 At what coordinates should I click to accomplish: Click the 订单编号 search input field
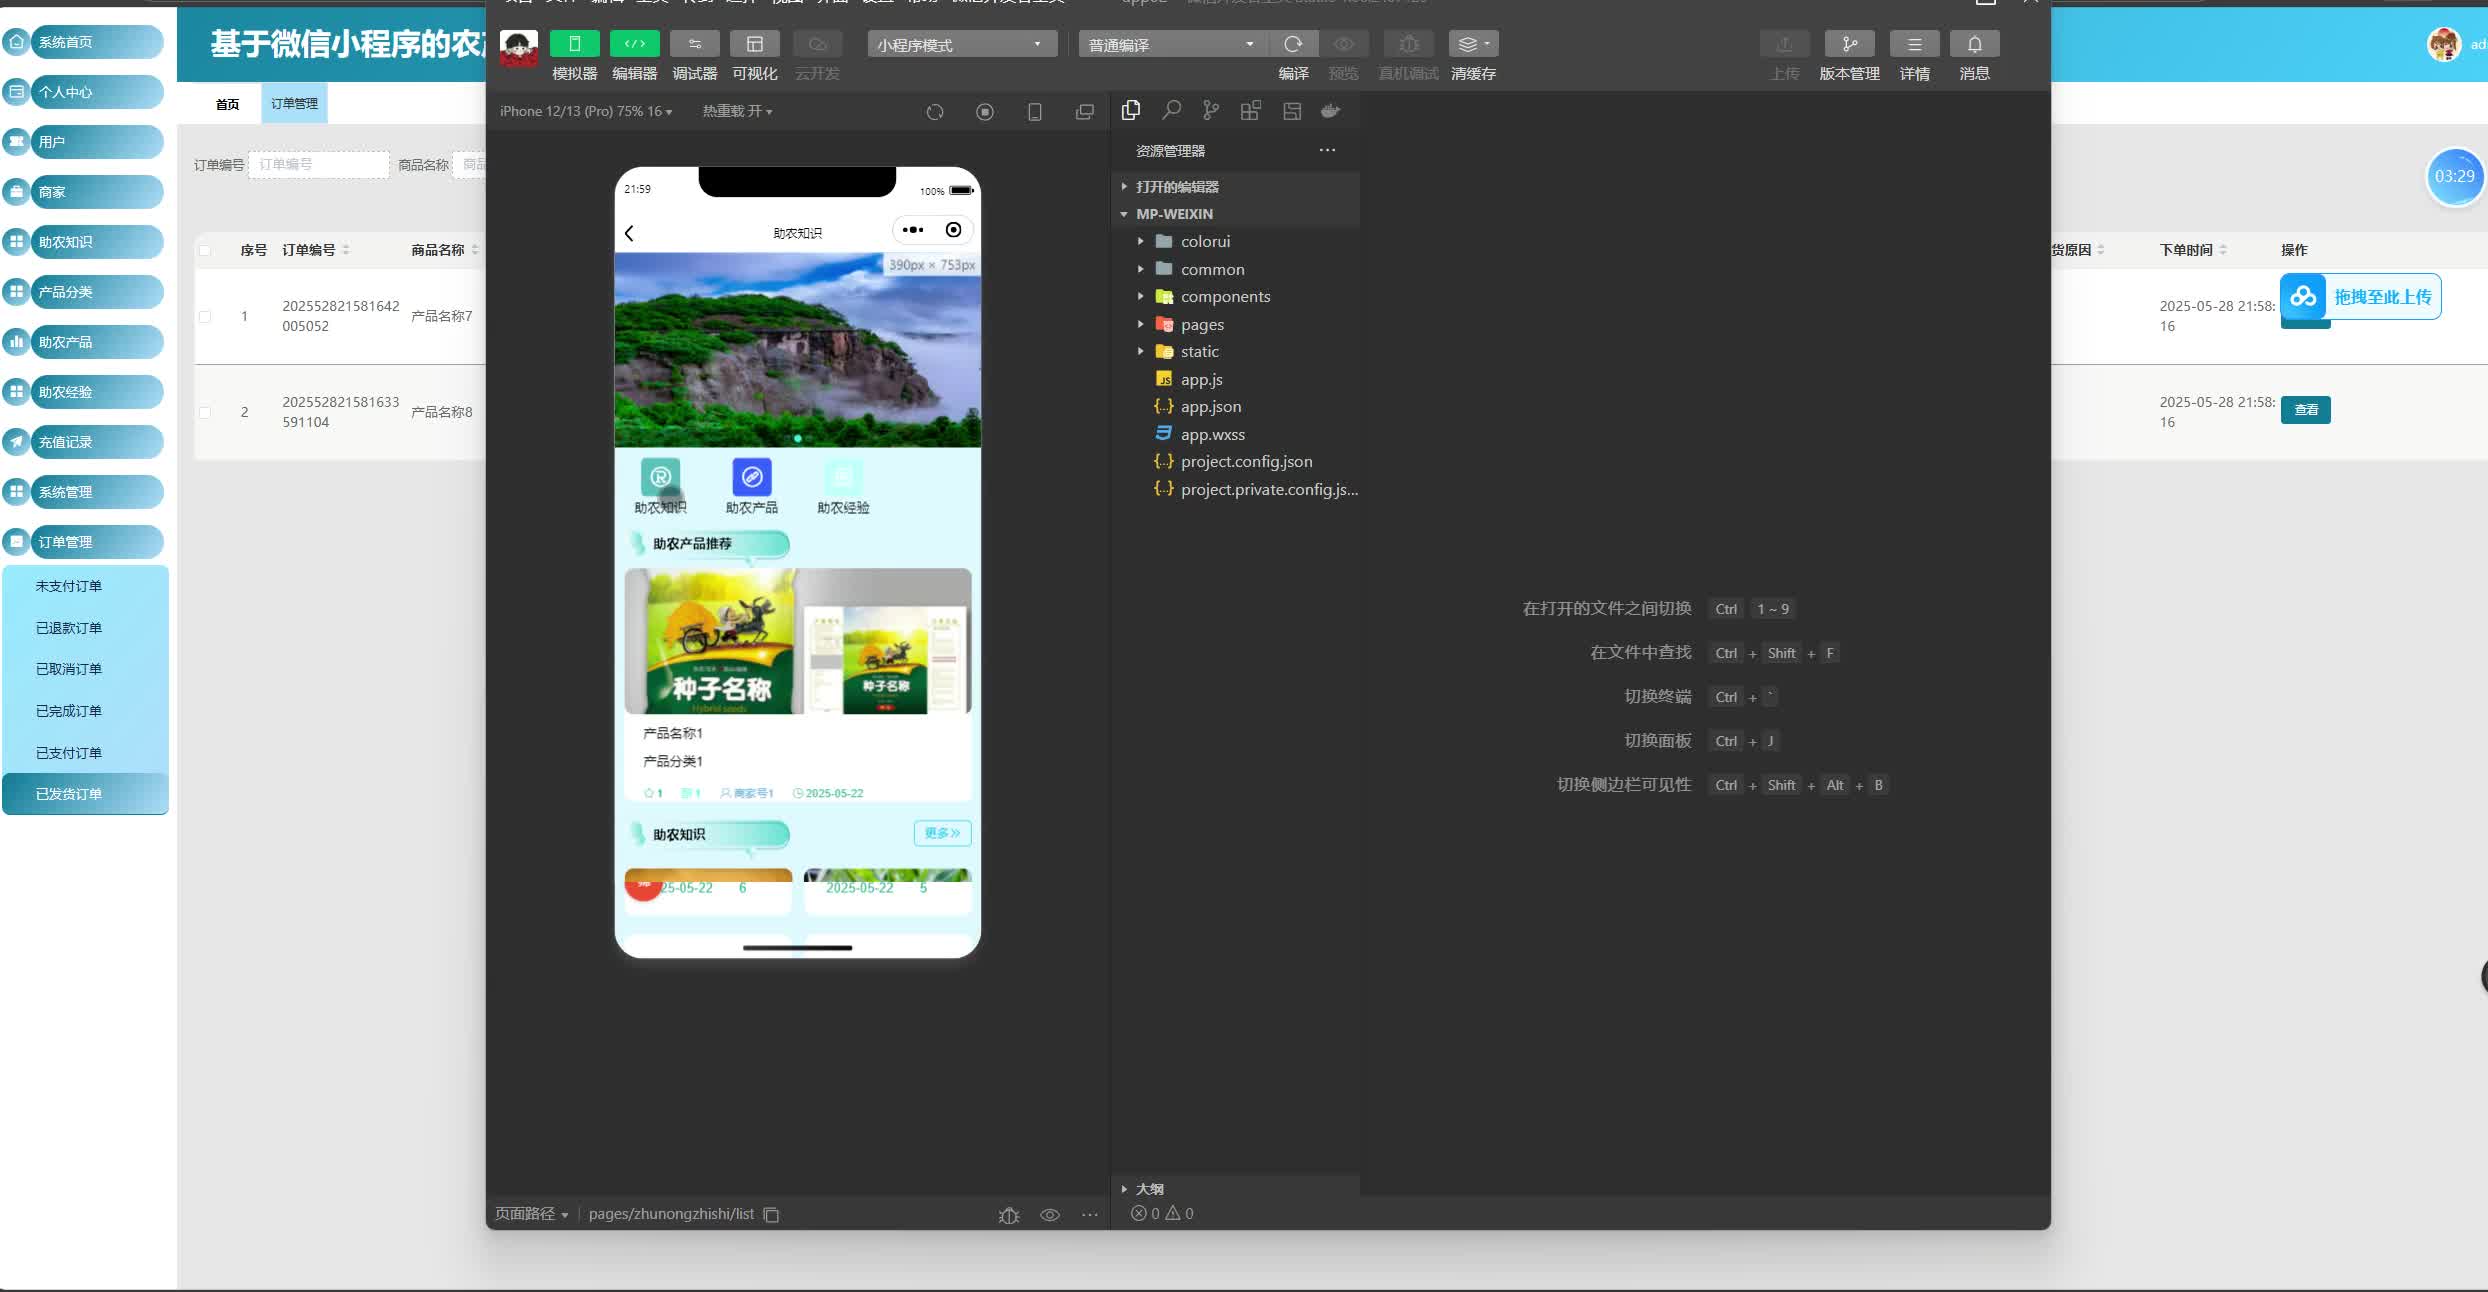(318, 164)
